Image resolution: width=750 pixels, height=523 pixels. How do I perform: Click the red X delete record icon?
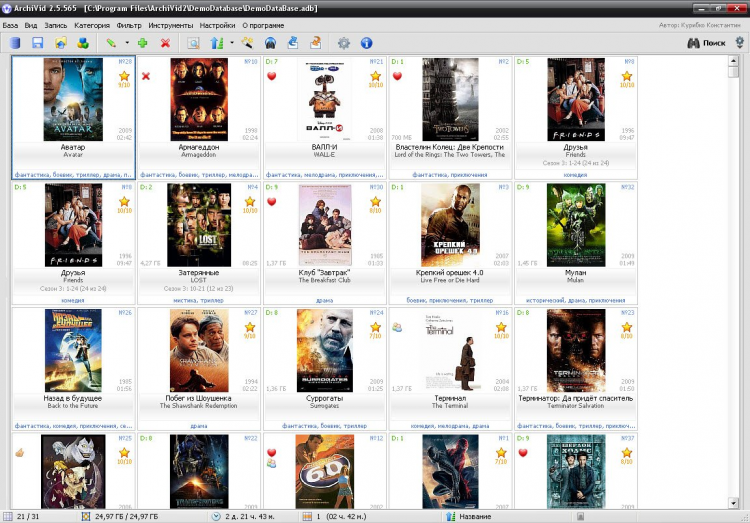pyautogui.click(x=165, y=43)
